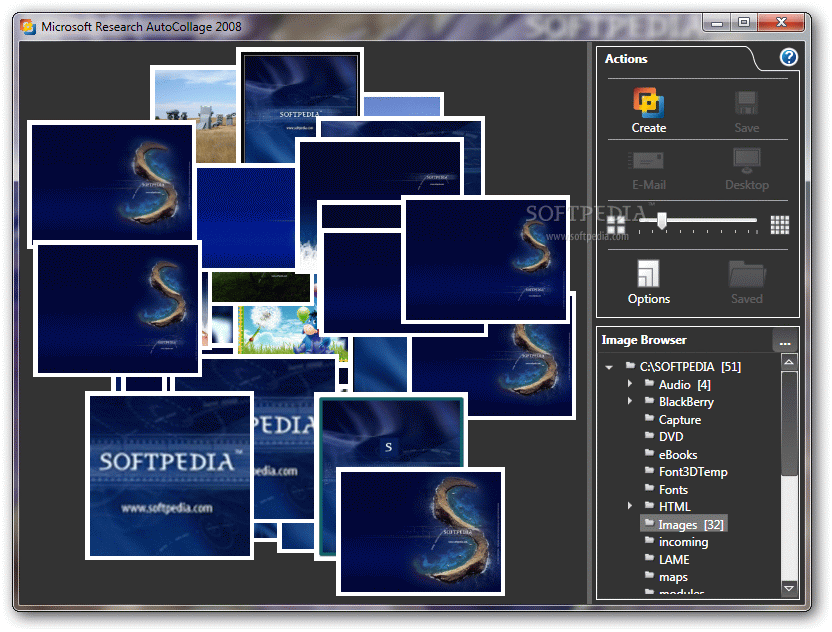Screen dimensions: 832x632
Task: Click the teal-bordered thumbnail with S badge
Action: click(x=392, y=433)
